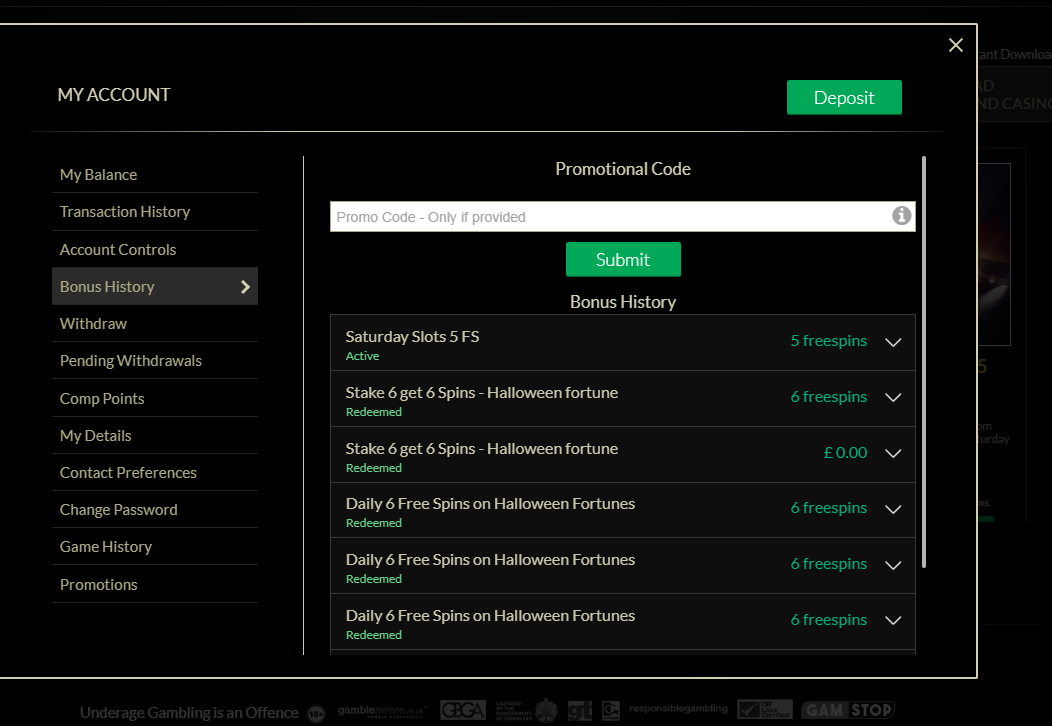Image resolution: width=1052 pixels, height=726 pixels.
Task: Open My Balance section
Action: (98, 175)
